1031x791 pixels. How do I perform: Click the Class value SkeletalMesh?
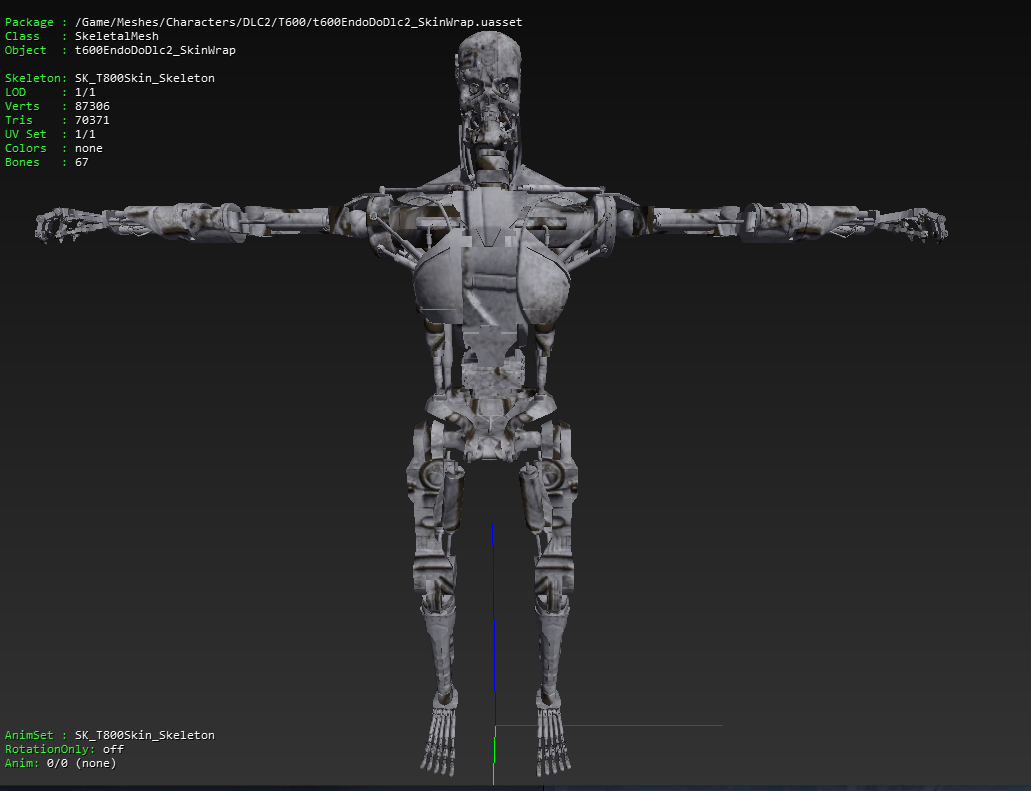click(116, 36)
